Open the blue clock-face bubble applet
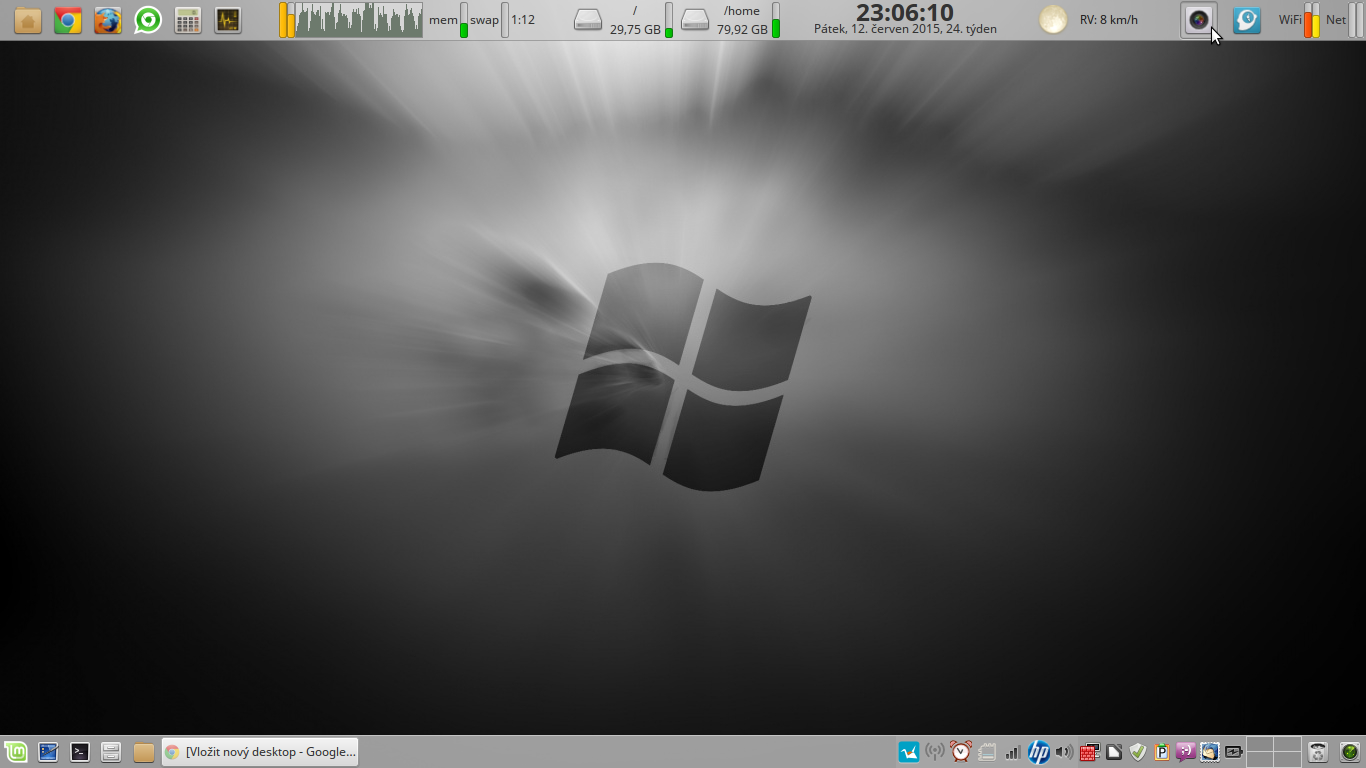 (x=1247, y=20)
